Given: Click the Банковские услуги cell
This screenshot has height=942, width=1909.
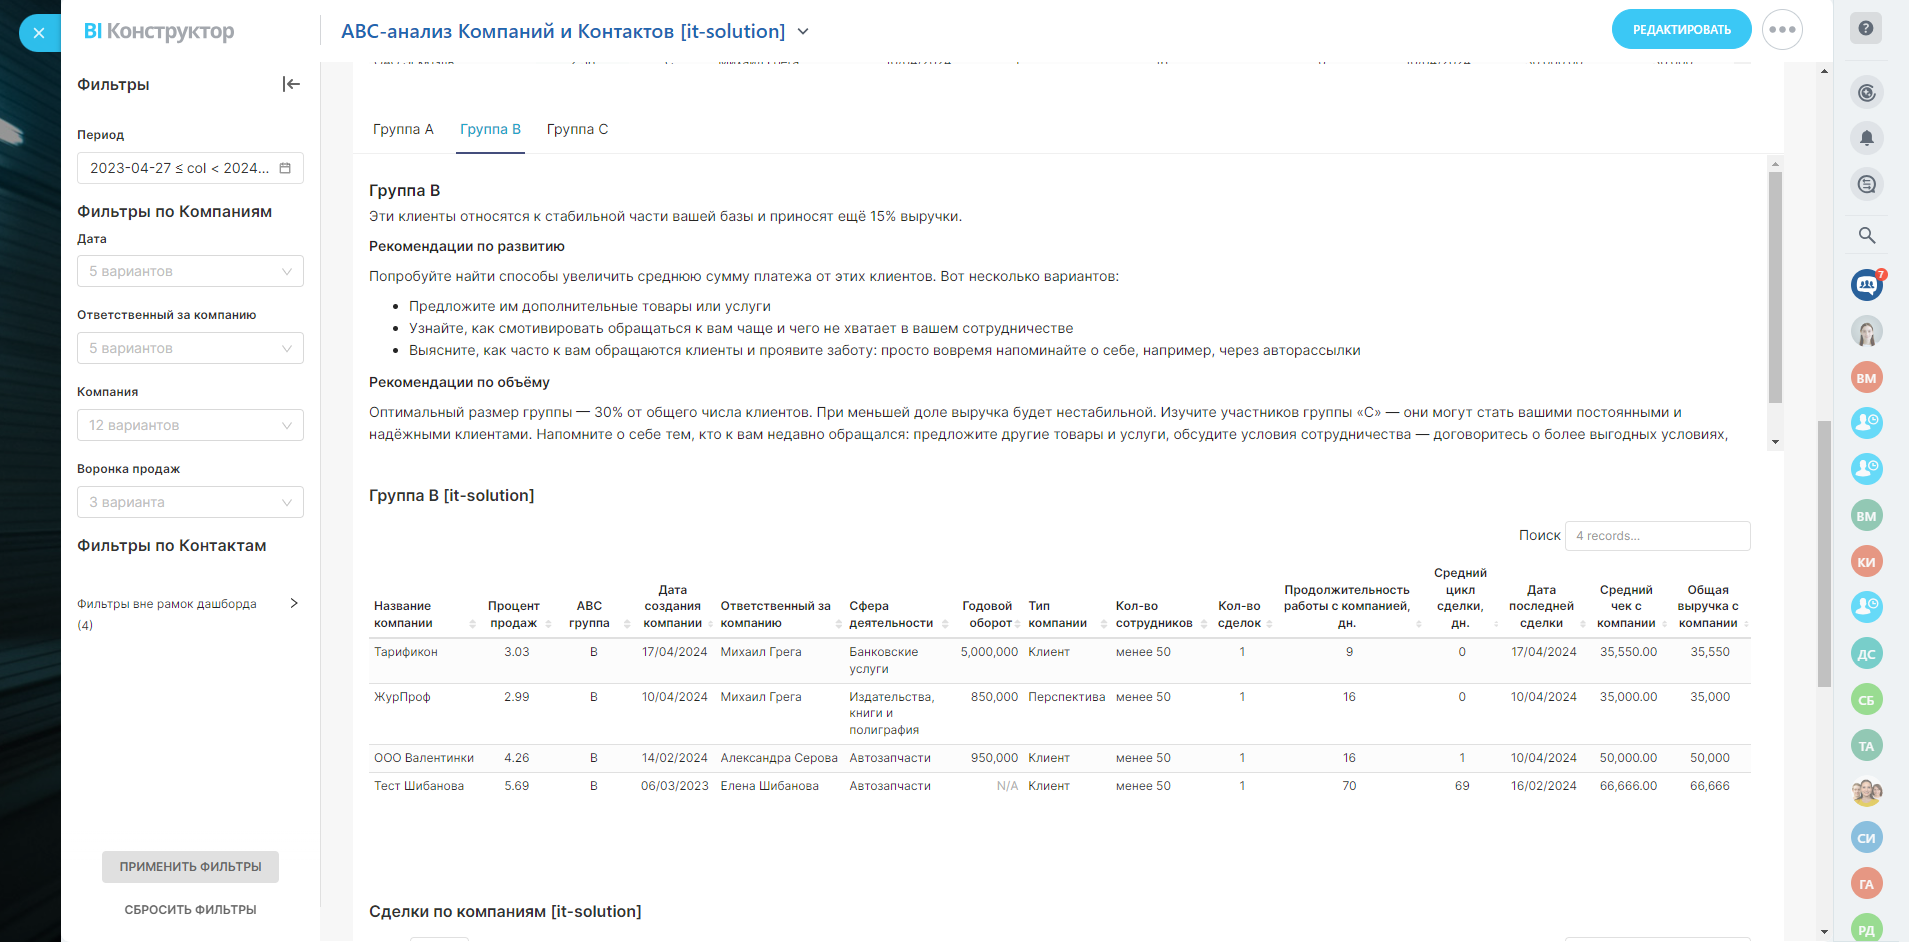Looking at the screenshot, I should pos(884,660).
